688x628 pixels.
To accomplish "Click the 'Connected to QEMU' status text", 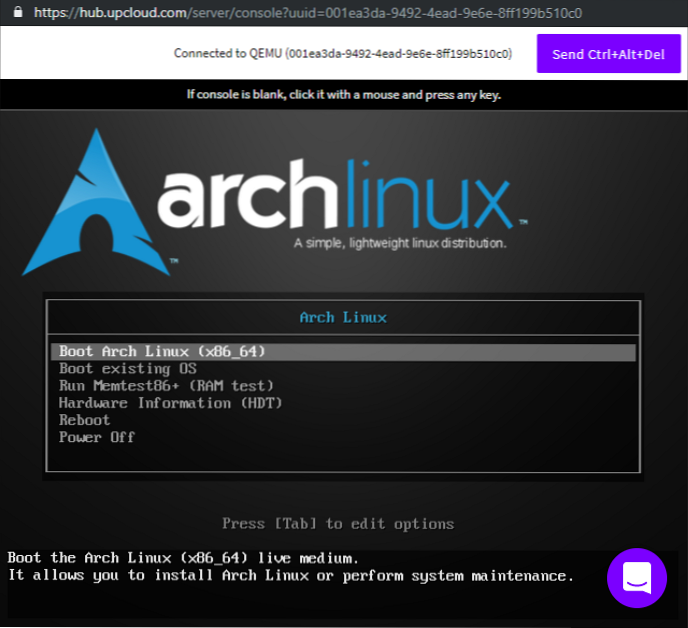I will point(342,54).
